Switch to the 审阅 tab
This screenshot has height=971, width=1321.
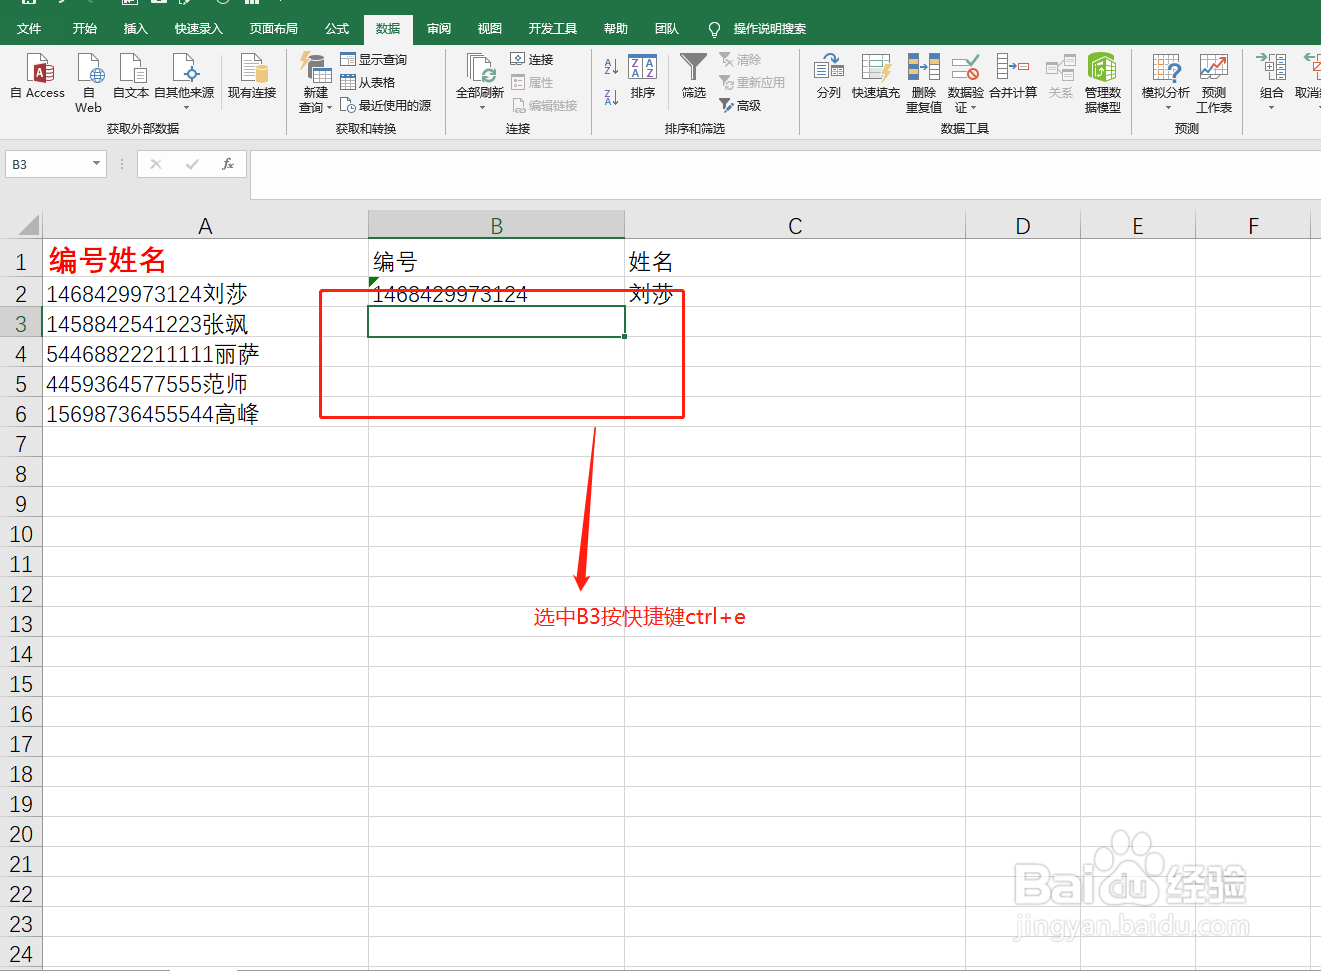(x=439, y=29)
